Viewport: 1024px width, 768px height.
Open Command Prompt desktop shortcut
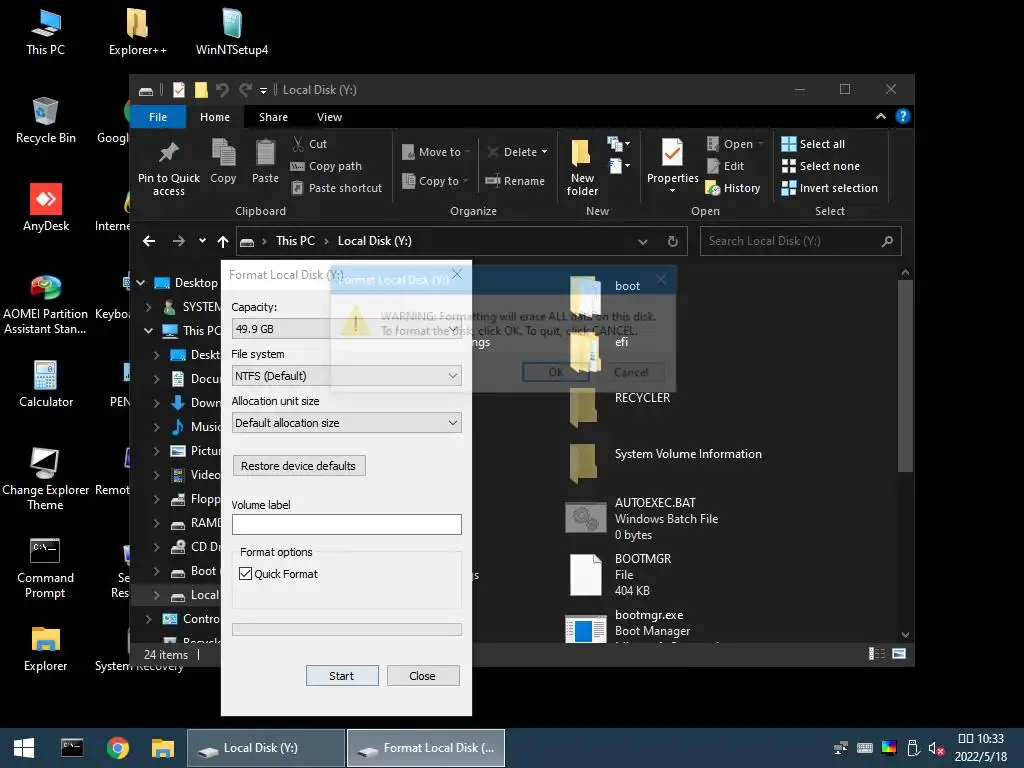click(x=45, y=568)
